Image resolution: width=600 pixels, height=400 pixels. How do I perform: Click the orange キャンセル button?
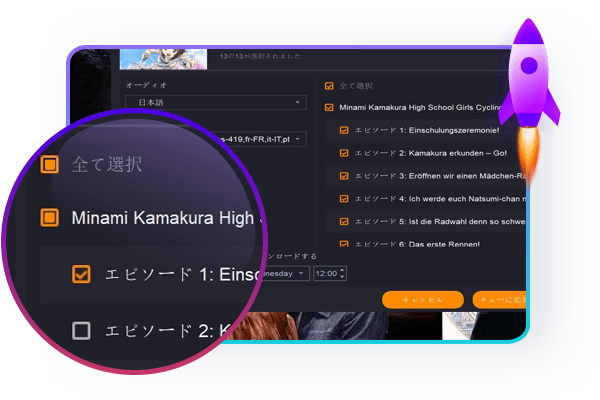tap(423, 299)
